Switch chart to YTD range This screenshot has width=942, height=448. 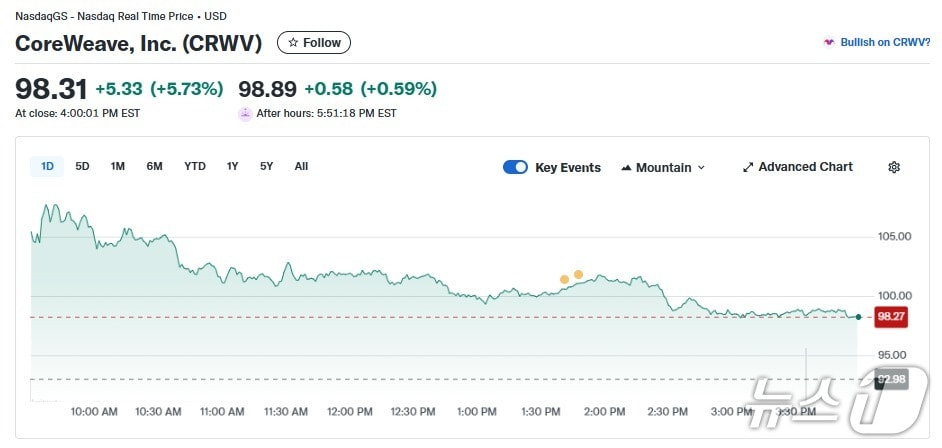(x=195, y=167)
